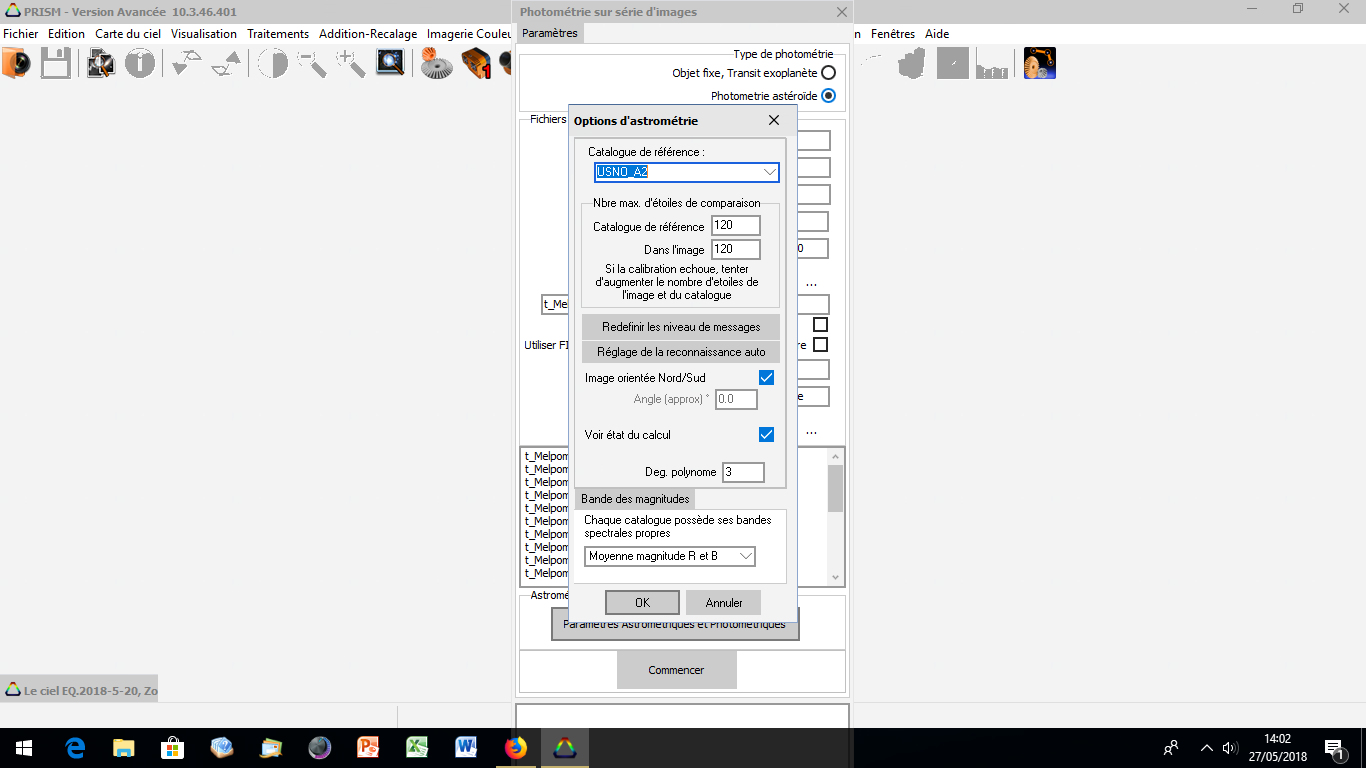Click the gears and orange linkage icon
Image resolution: width=1366 pixels, height=768 pixels.
click(1040, 64)
